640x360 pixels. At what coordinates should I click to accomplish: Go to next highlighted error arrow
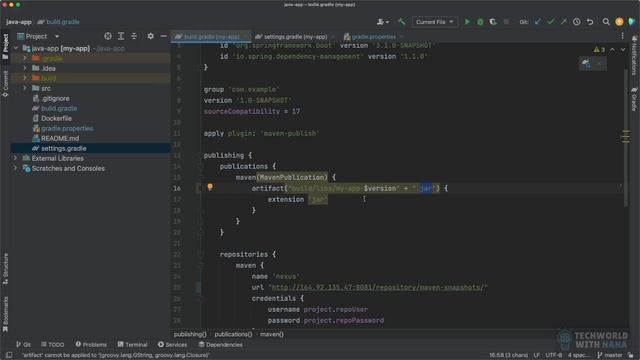pos(623,49)
